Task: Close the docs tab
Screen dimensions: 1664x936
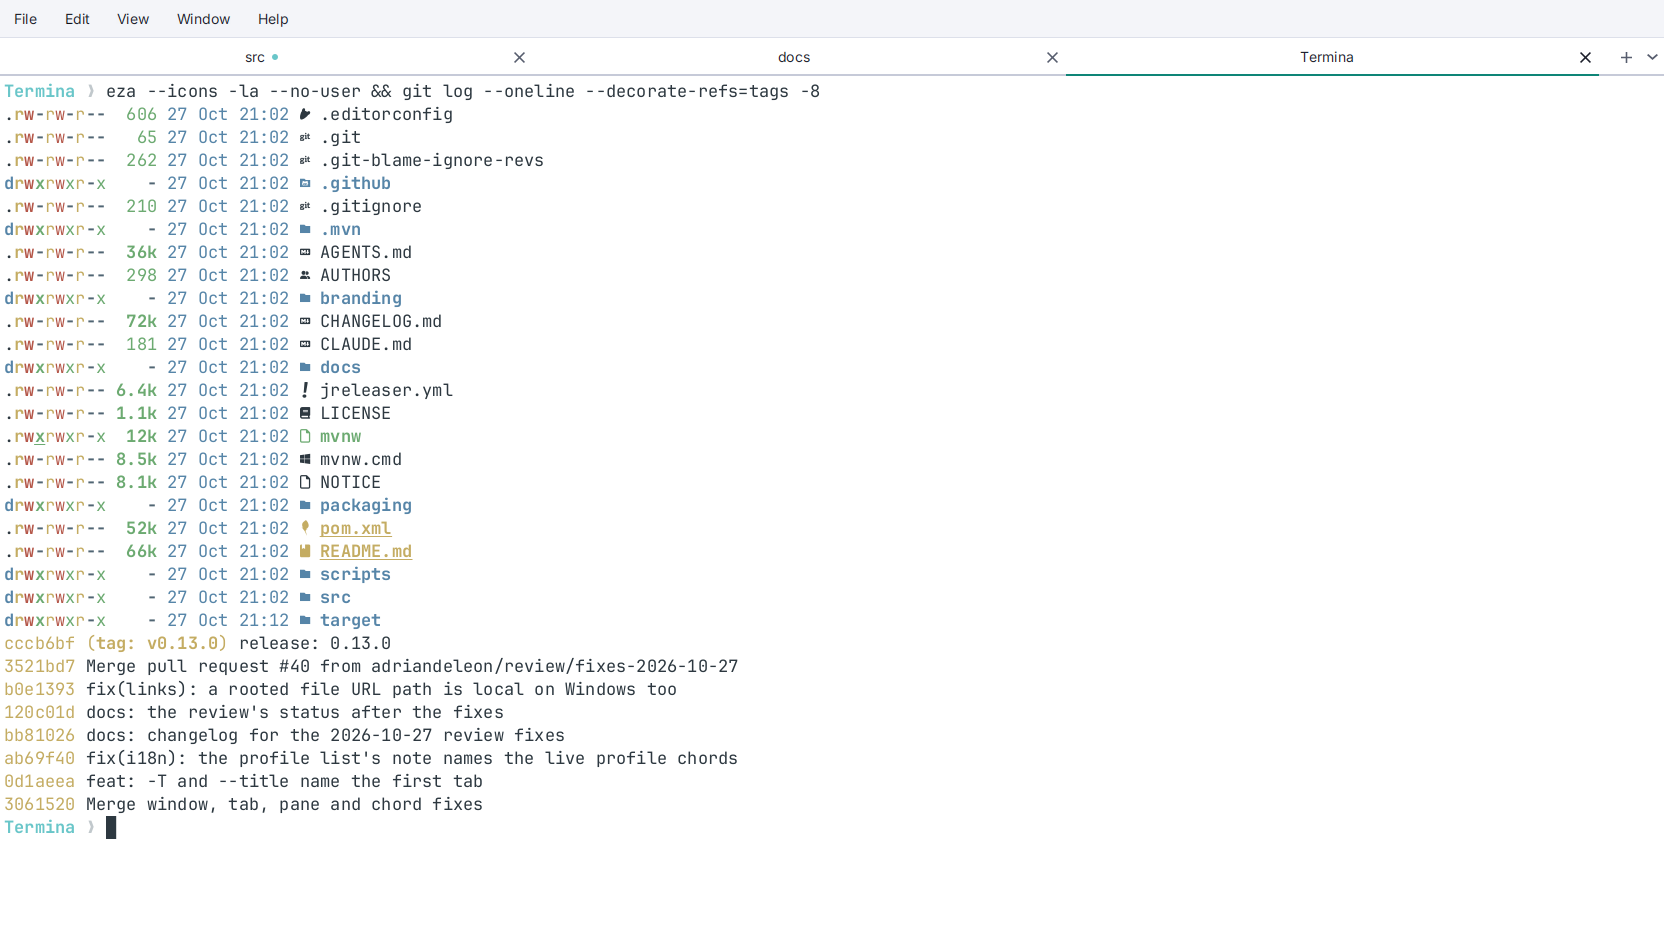Action: pos(1052,58)
